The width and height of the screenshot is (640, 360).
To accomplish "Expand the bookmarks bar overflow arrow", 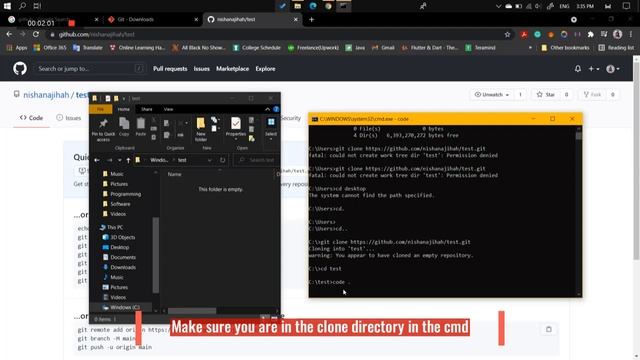I will pyautogui.click(x=530, y=48).
